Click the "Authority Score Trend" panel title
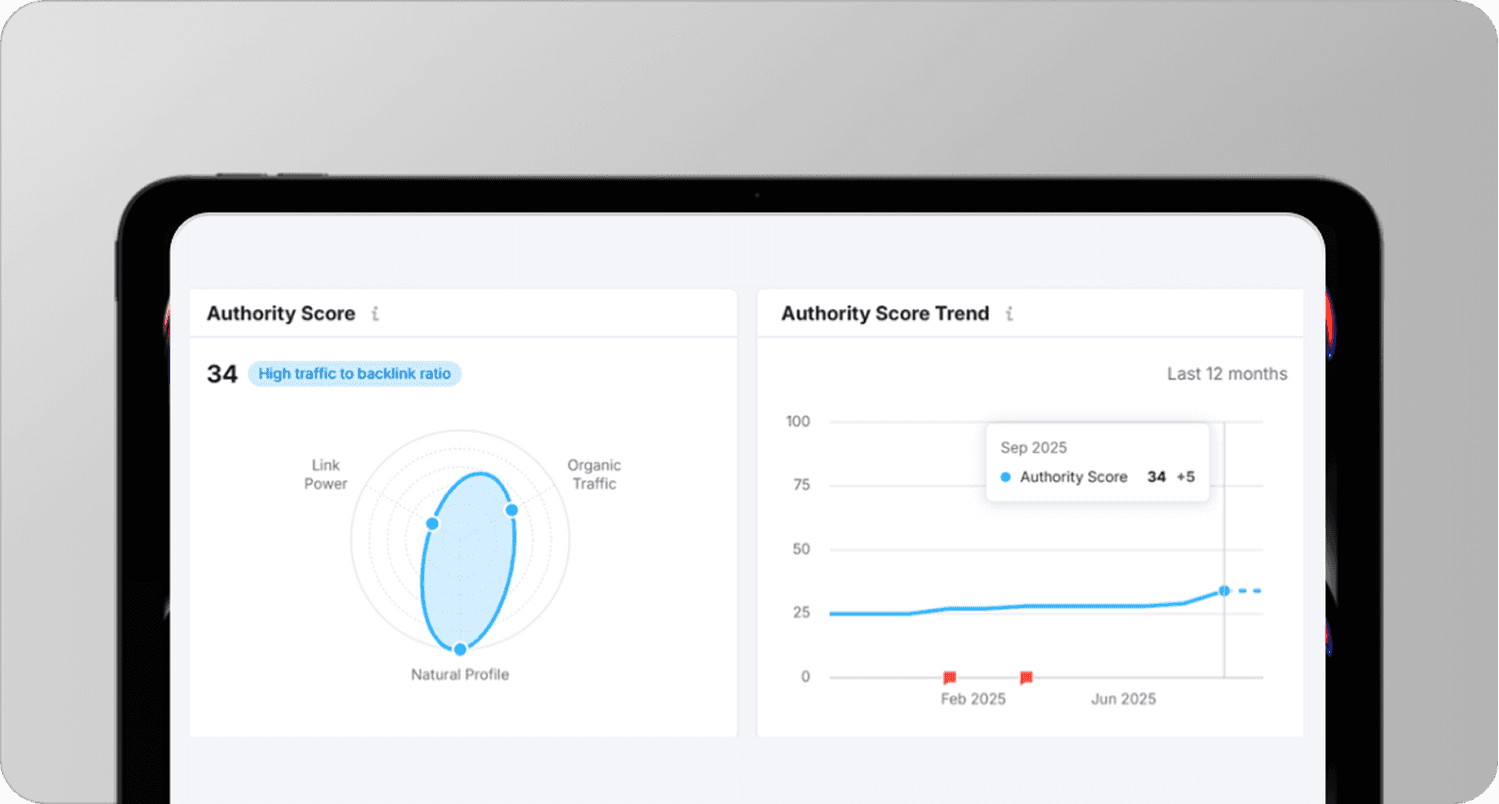 (x=885, y=314)
